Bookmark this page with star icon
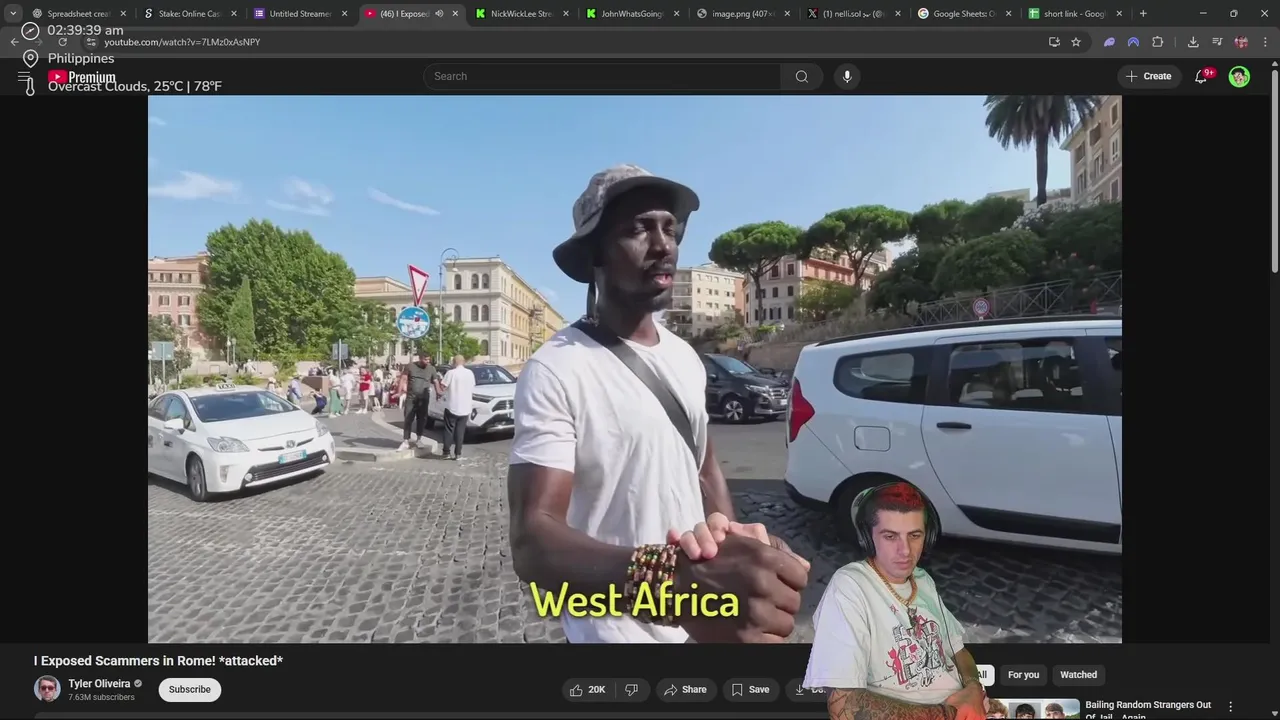The width and height of the screenshot is (1280, 720). point(1076,42)
